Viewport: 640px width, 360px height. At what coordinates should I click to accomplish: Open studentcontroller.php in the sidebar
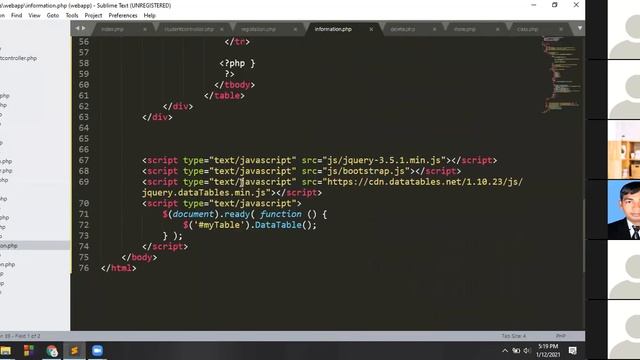coord(18,58)
